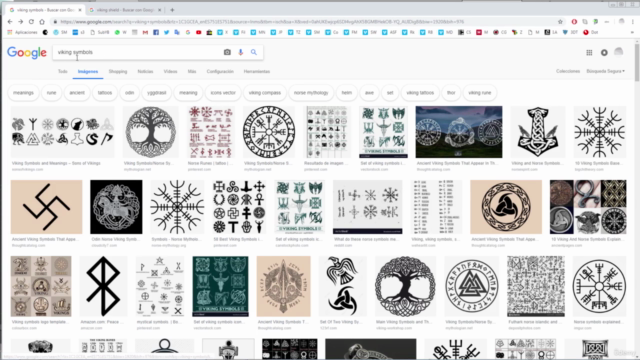Search by image using the camera icon
This screenshot has width=640, height=360.
pyautogui.click(x=227, y=52)
